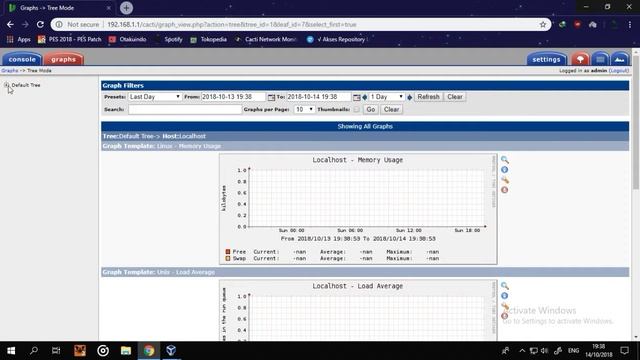
Task: Open the From date calendar picker icon
Action: click(271, 97)
